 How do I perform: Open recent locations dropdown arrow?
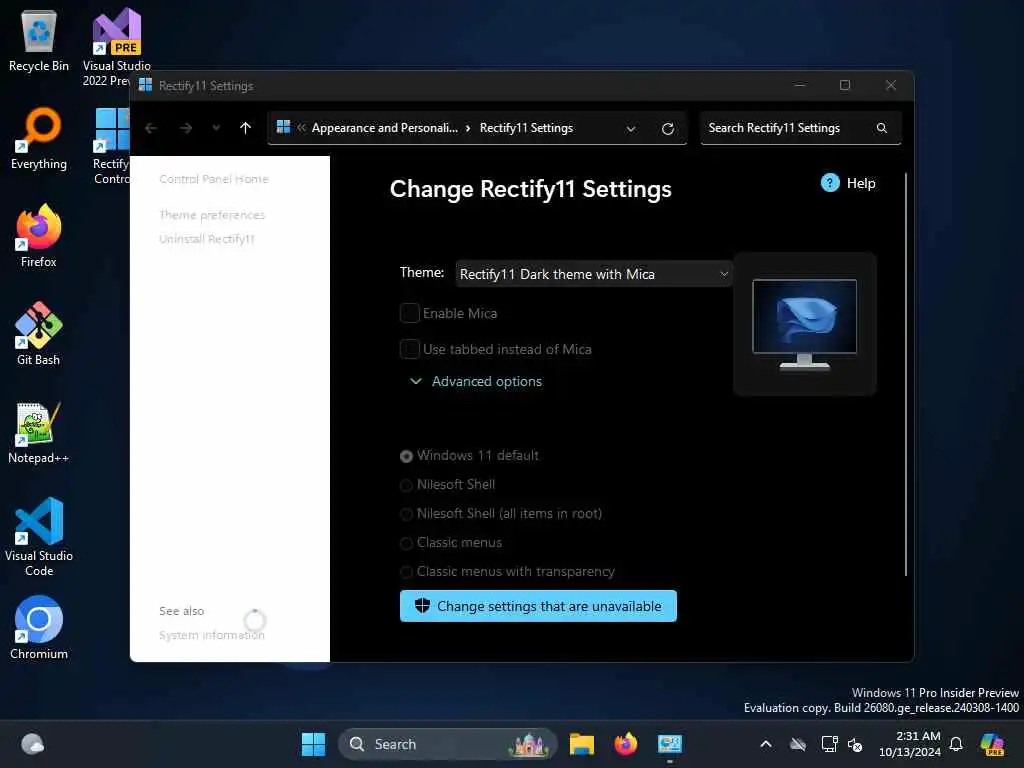click(216, 128)
